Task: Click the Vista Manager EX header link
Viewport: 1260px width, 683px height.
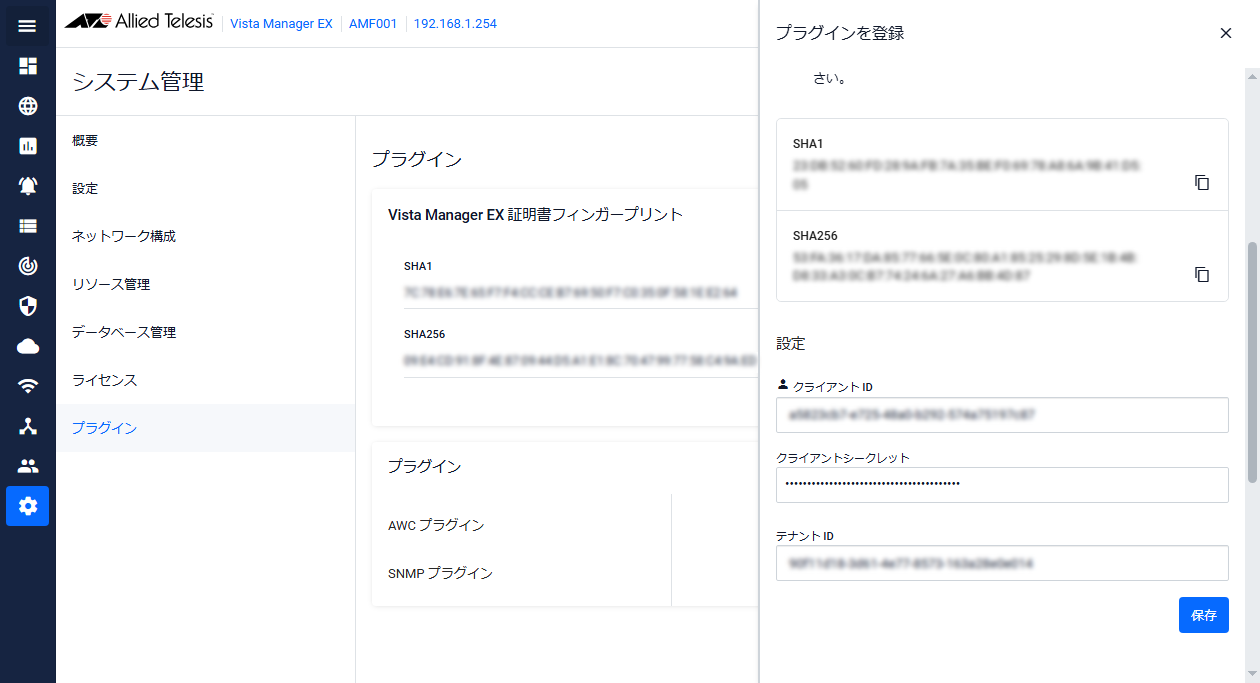Action: tap(281, 23)
